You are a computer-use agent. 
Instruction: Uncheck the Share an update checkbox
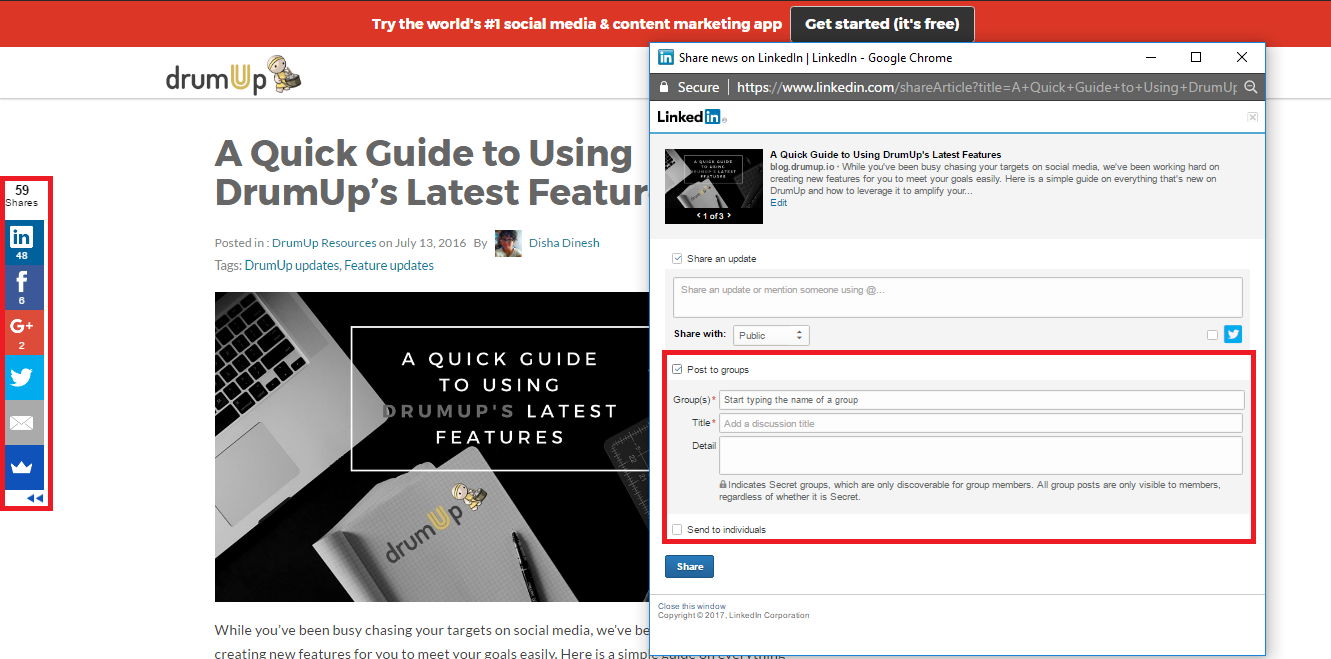tap(678, 259)
